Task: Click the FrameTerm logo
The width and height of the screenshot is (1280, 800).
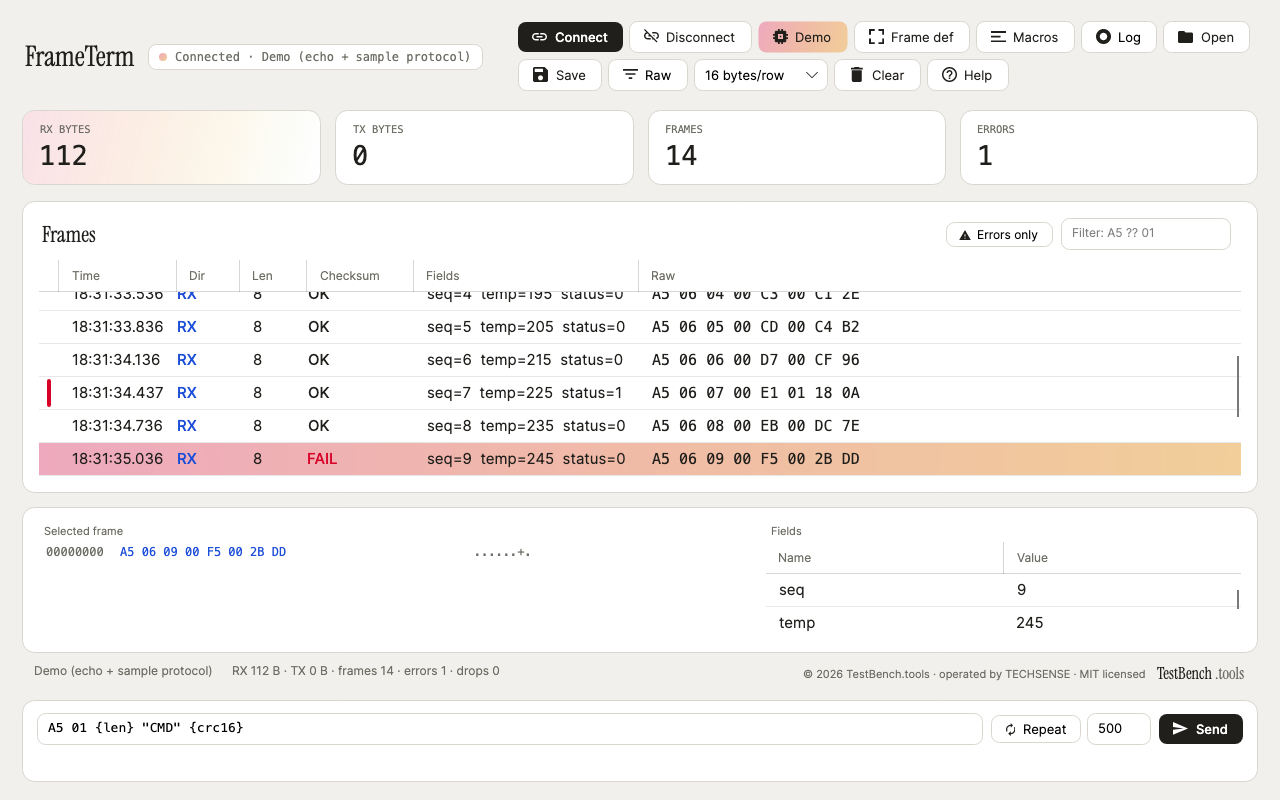Action: pos(79,56)
